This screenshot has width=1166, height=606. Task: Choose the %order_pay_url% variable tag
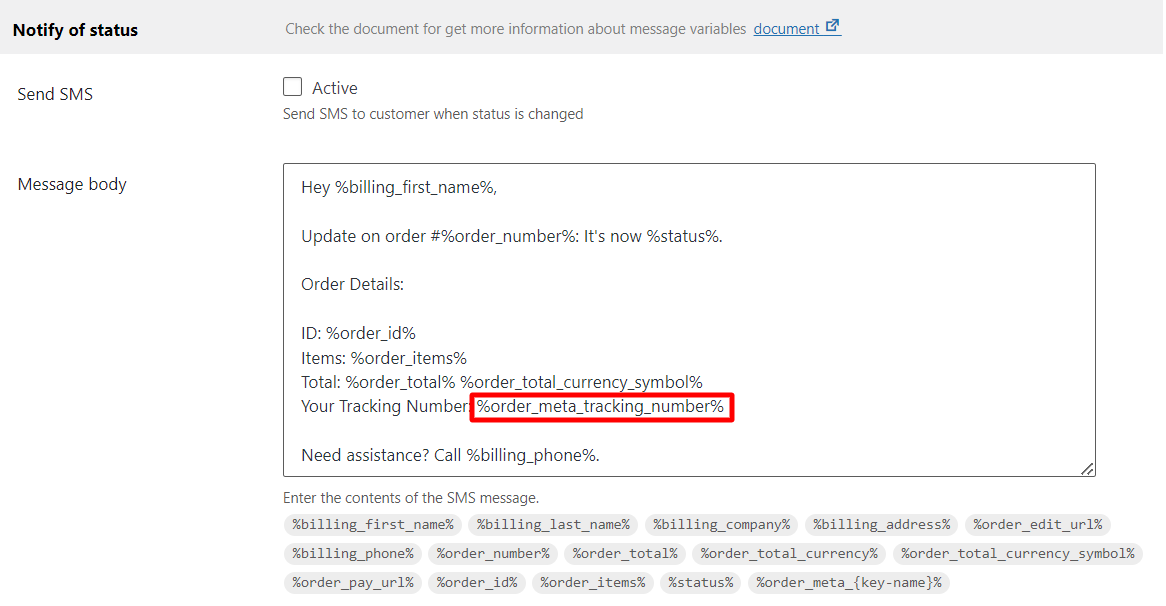pos(352,582)
